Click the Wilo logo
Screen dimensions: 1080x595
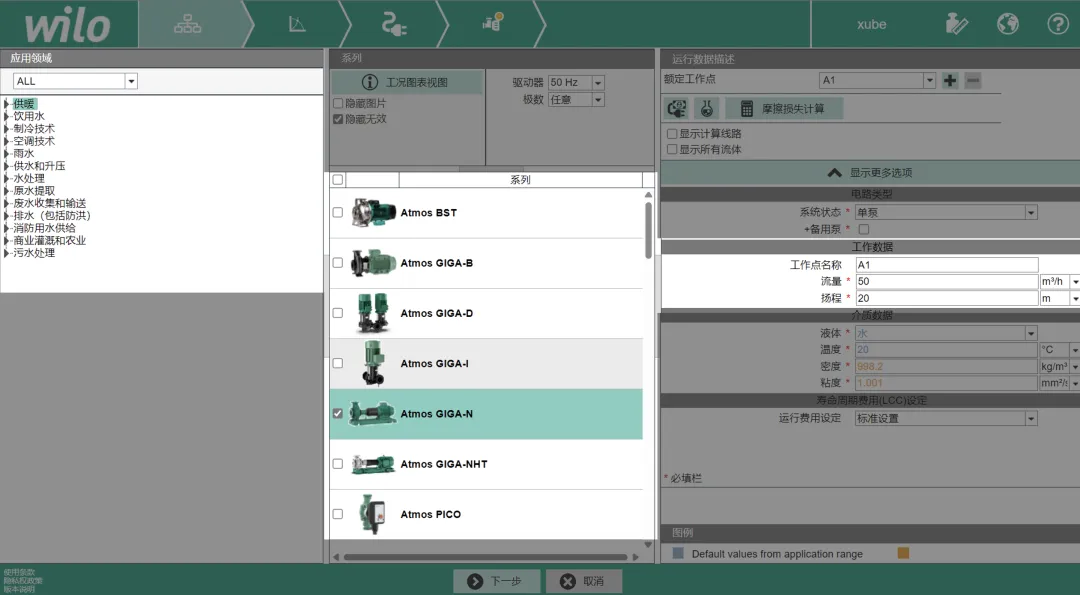pyautogui.click(x=68, y=25)
